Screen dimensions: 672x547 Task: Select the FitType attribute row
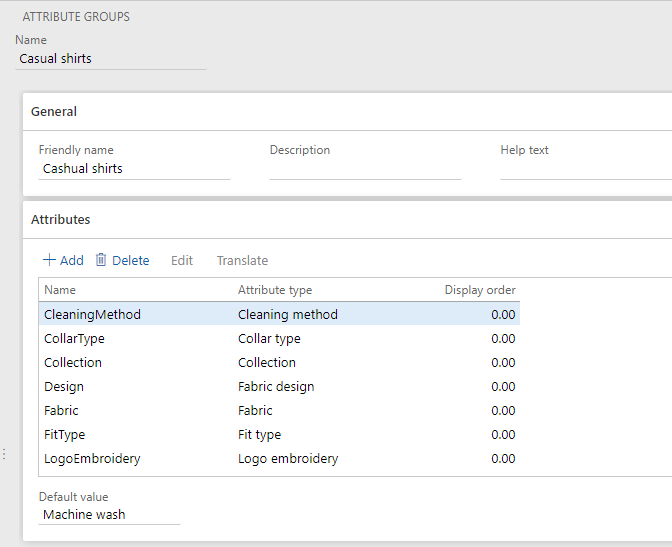point(65,434)
